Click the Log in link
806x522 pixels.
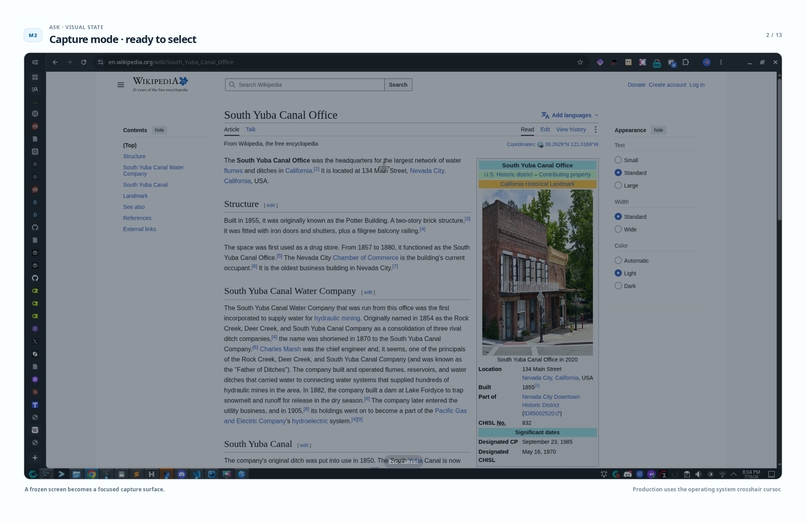click(x=697, y=85)
